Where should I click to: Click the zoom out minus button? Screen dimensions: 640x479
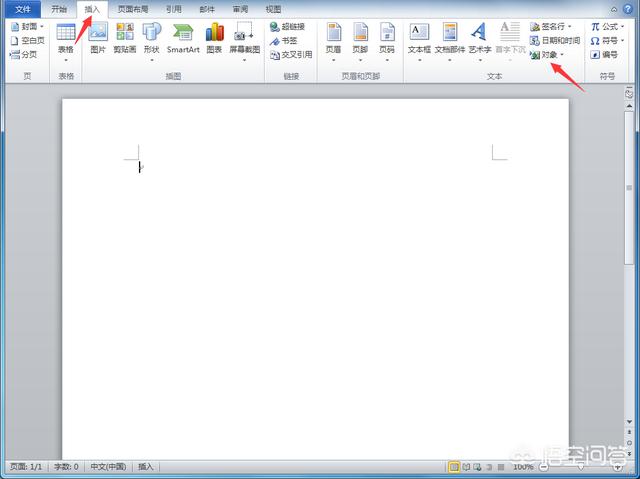tap(544, 467)
